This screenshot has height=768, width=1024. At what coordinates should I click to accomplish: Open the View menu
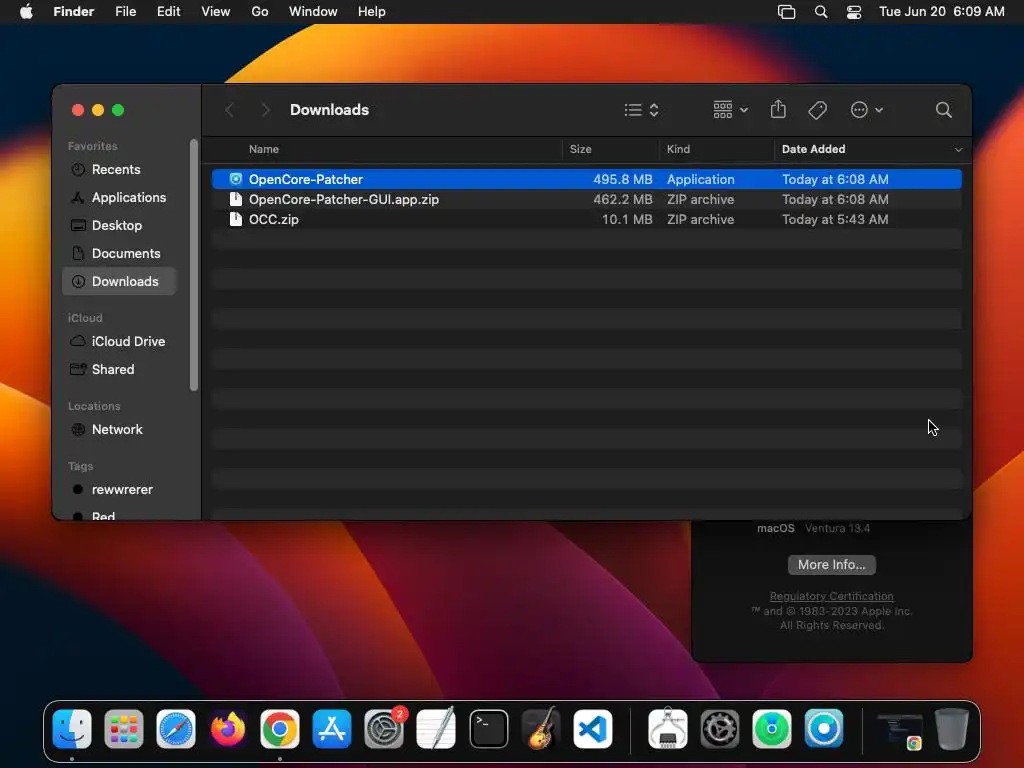click(215, 12)
